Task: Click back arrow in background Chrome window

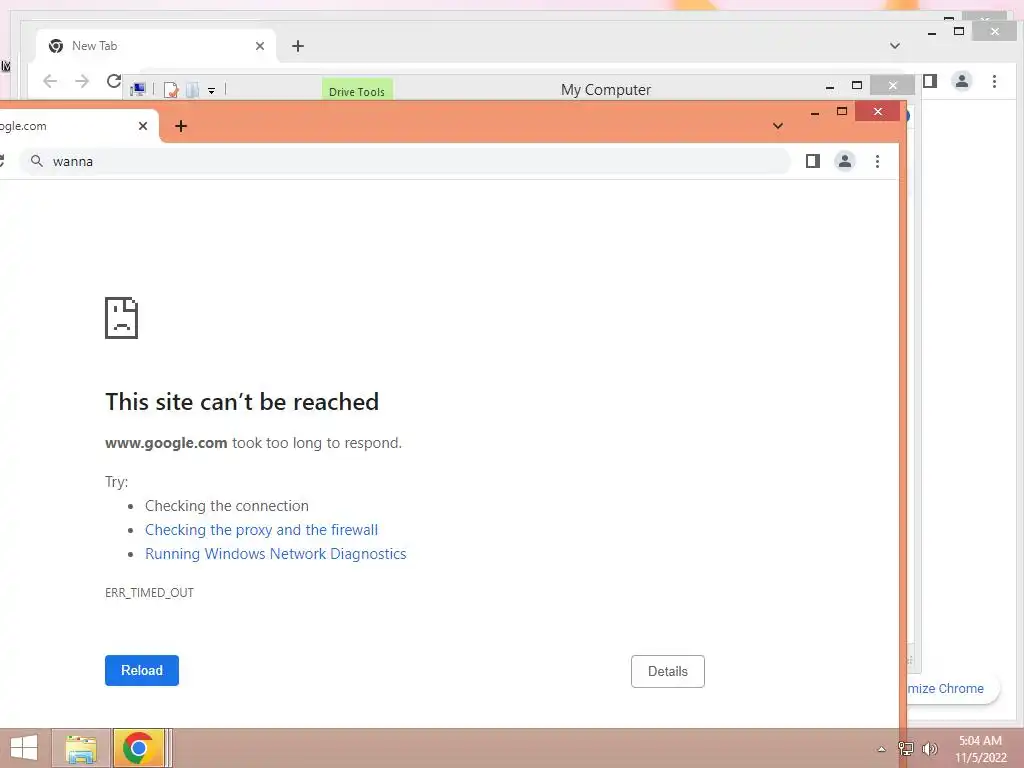Action: click(x=50, y=81)
